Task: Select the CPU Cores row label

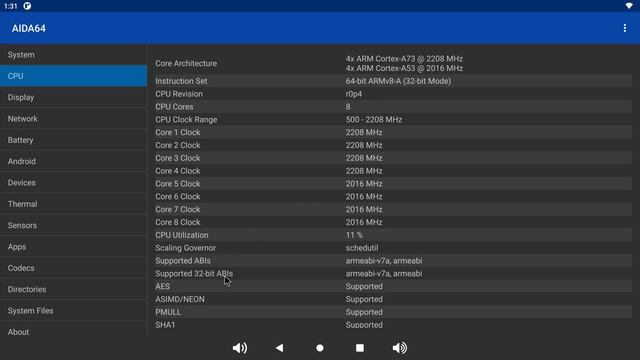Action: click(x=174, y=107)
